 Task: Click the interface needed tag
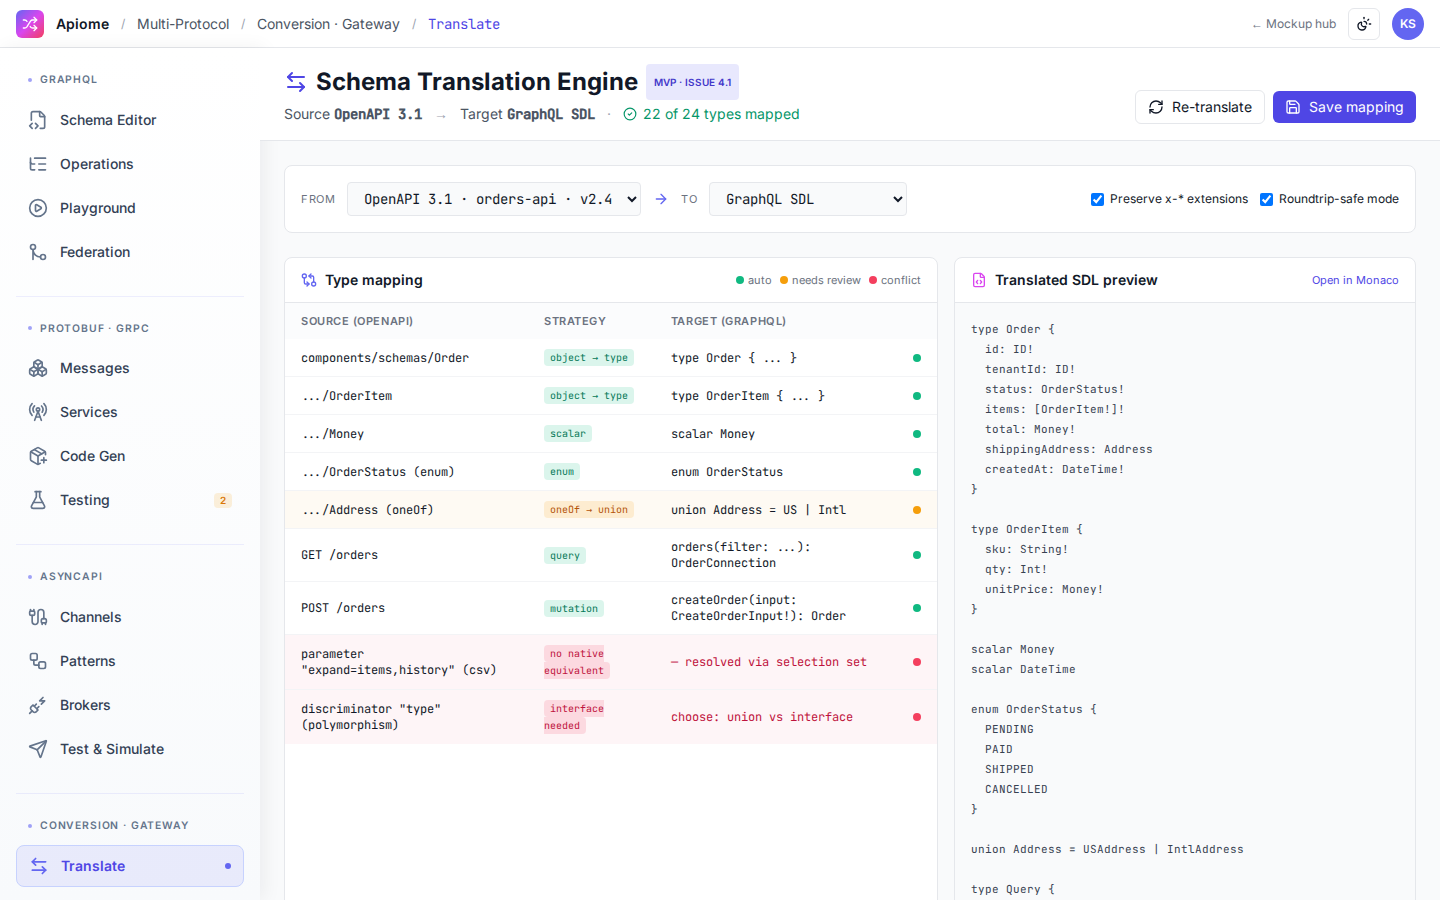point(576,717)
